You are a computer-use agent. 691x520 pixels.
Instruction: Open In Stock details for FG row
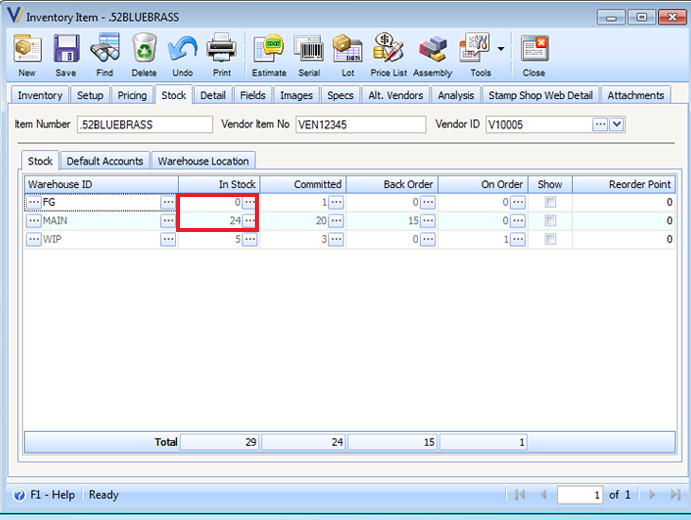(x=249, y=202)
